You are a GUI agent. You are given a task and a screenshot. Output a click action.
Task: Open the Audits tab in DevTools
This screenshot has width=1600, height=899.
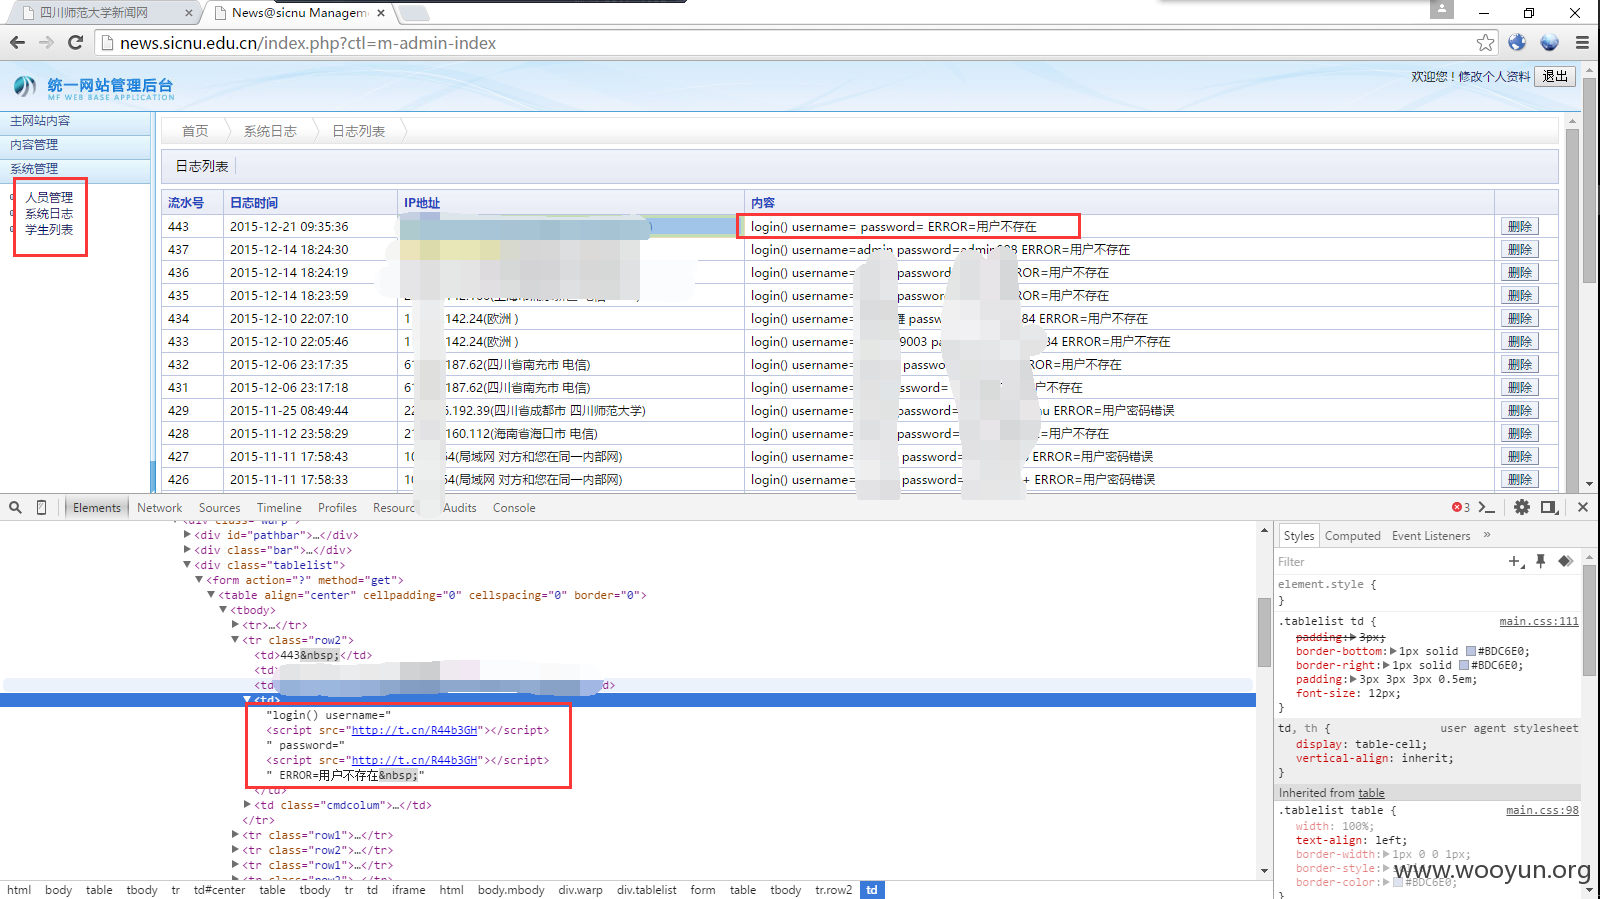[460, 508]
